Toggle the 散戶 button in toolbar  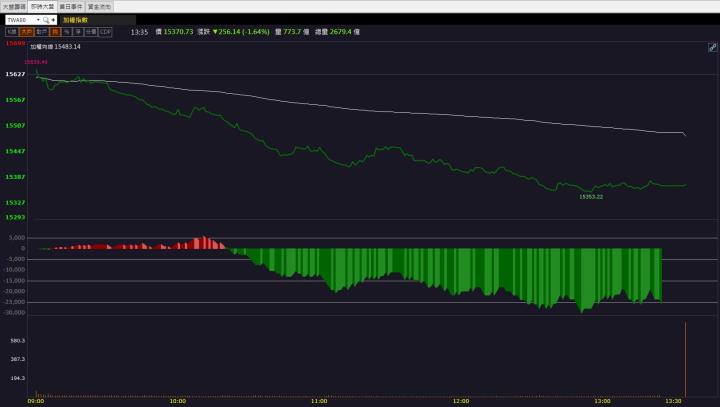(x=41, y=32)
